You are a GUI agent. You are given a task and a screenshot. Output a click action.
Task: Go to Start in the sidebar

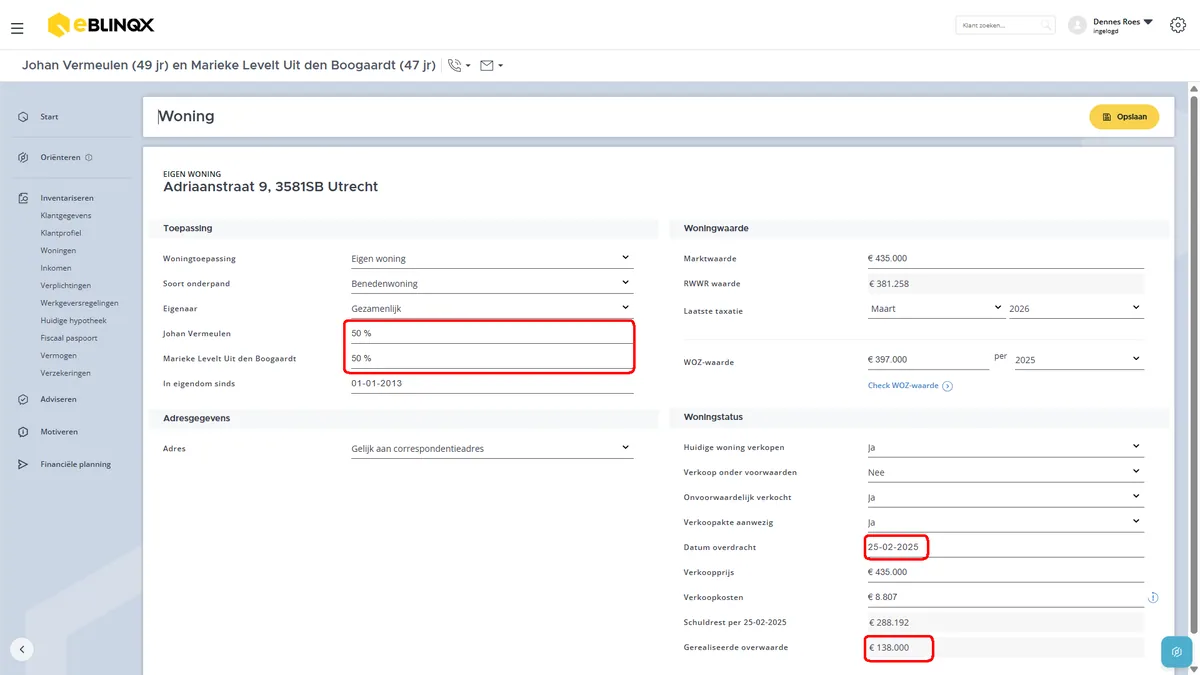49,117
